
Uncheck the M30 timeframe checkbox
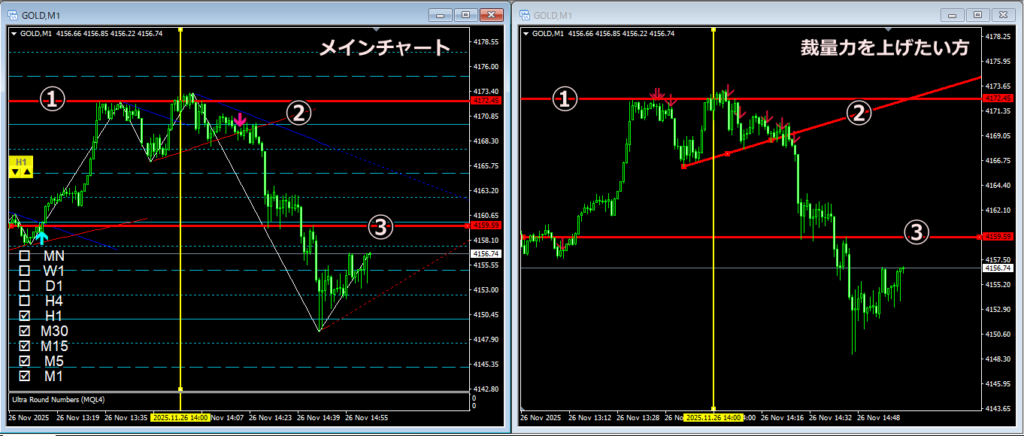point(24,331)
